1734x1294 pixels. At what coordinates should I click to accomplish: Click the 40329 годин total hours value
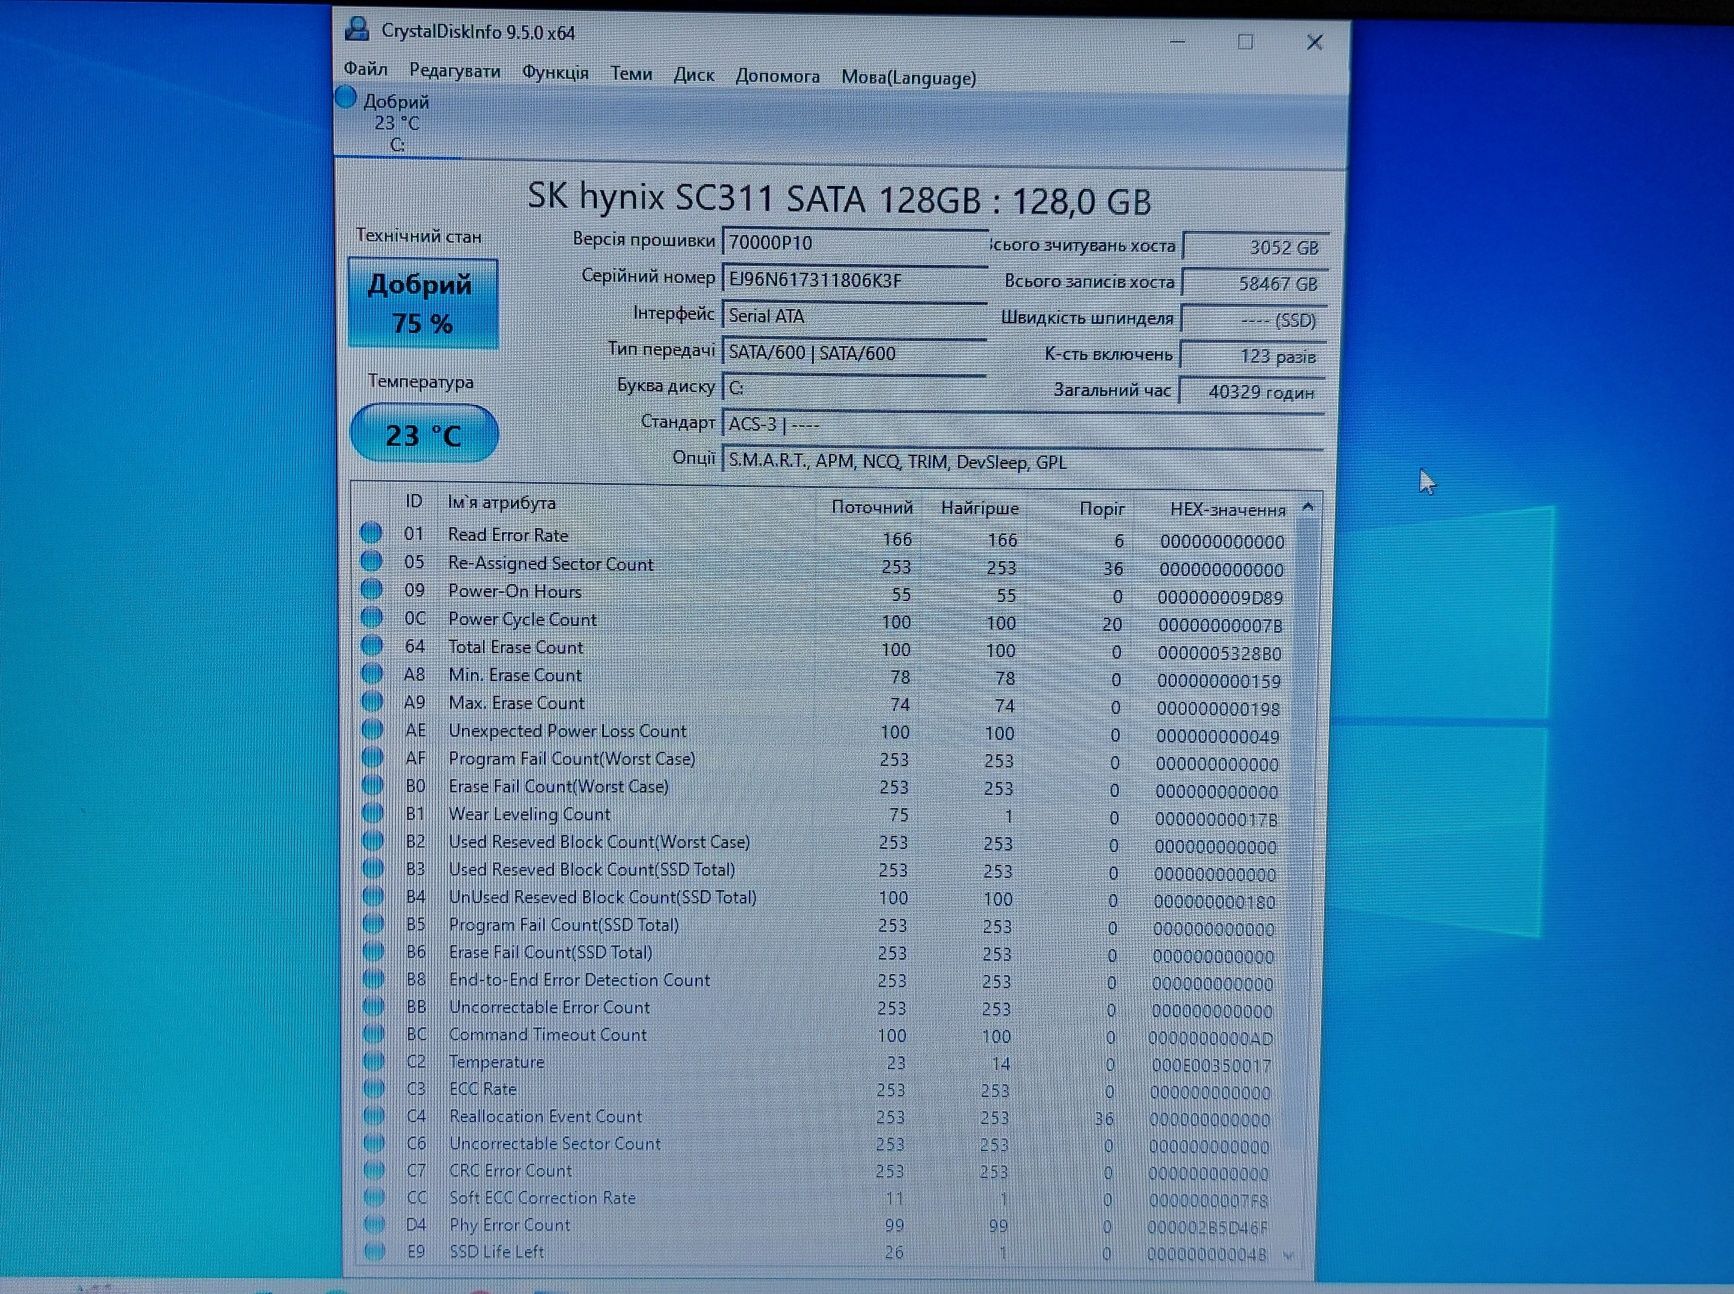(1252, 392)
